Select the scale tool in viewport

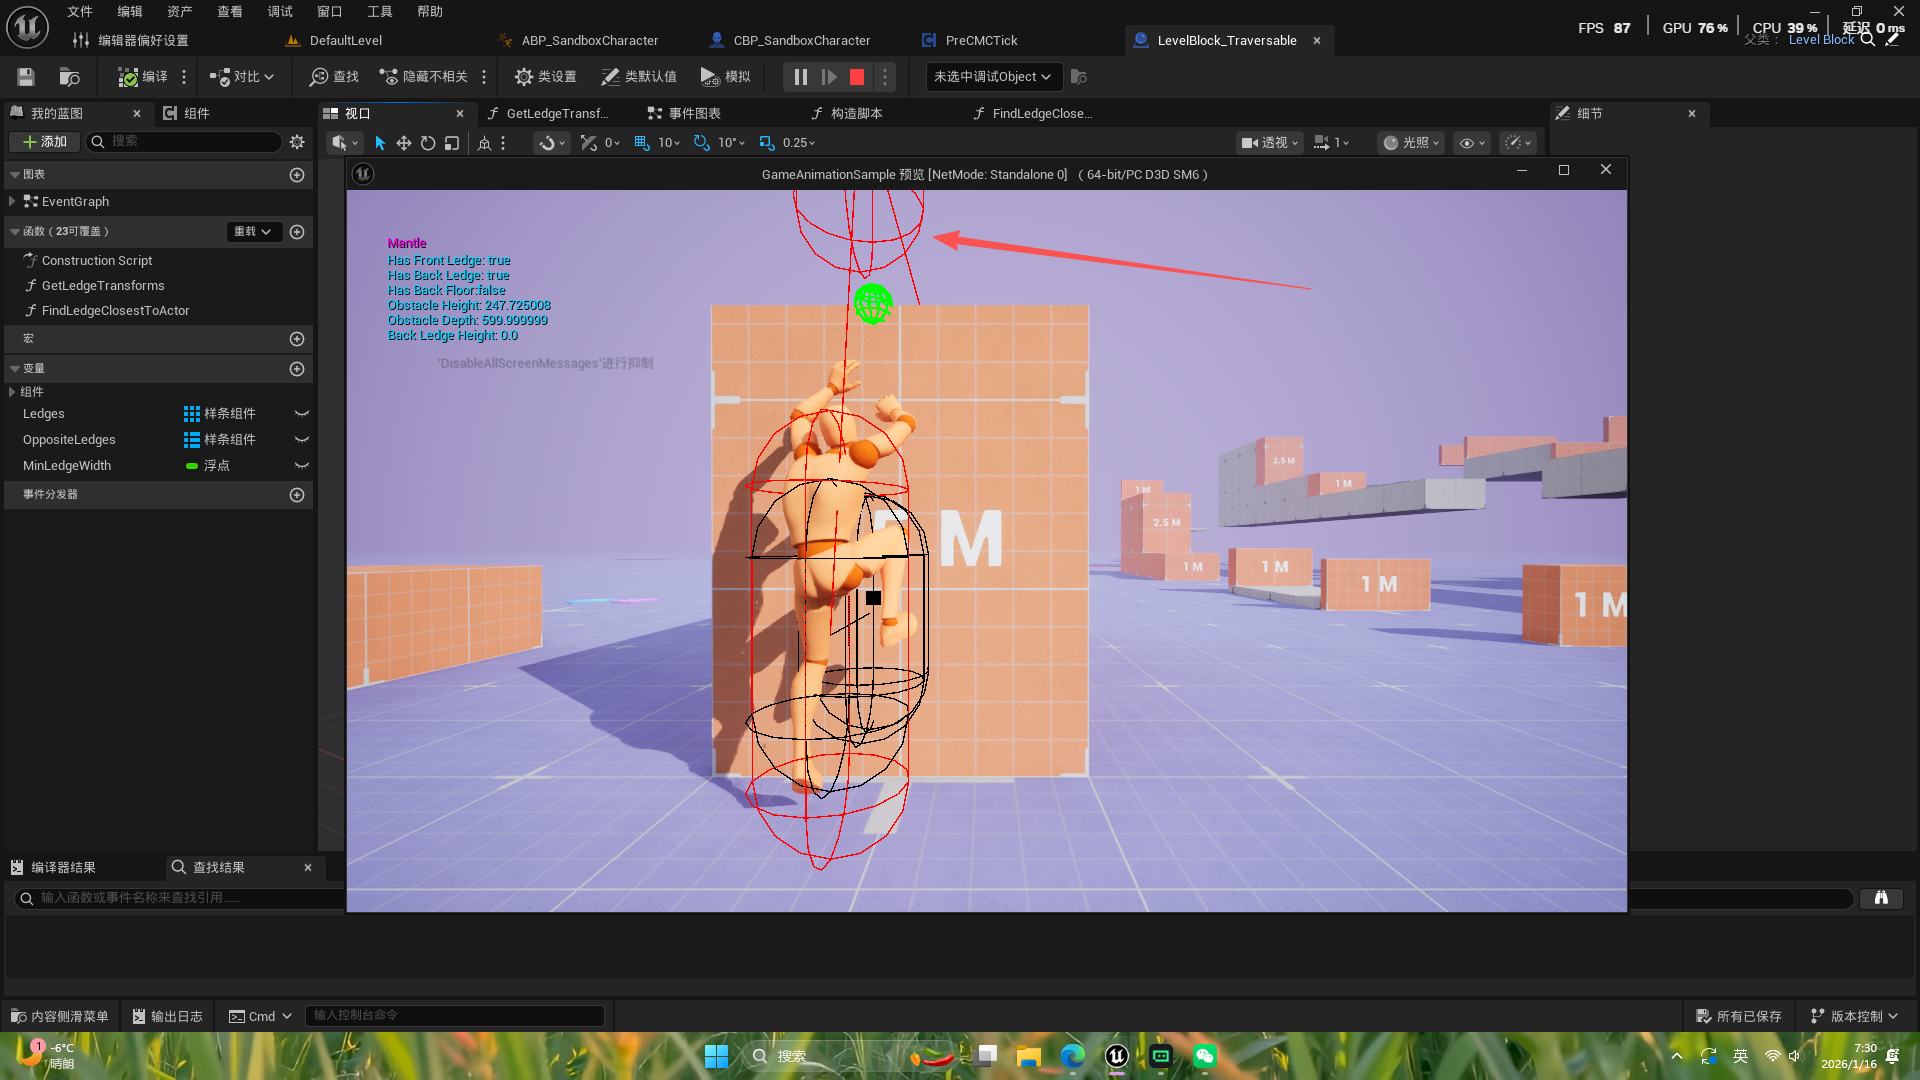[x=452, y=143]
